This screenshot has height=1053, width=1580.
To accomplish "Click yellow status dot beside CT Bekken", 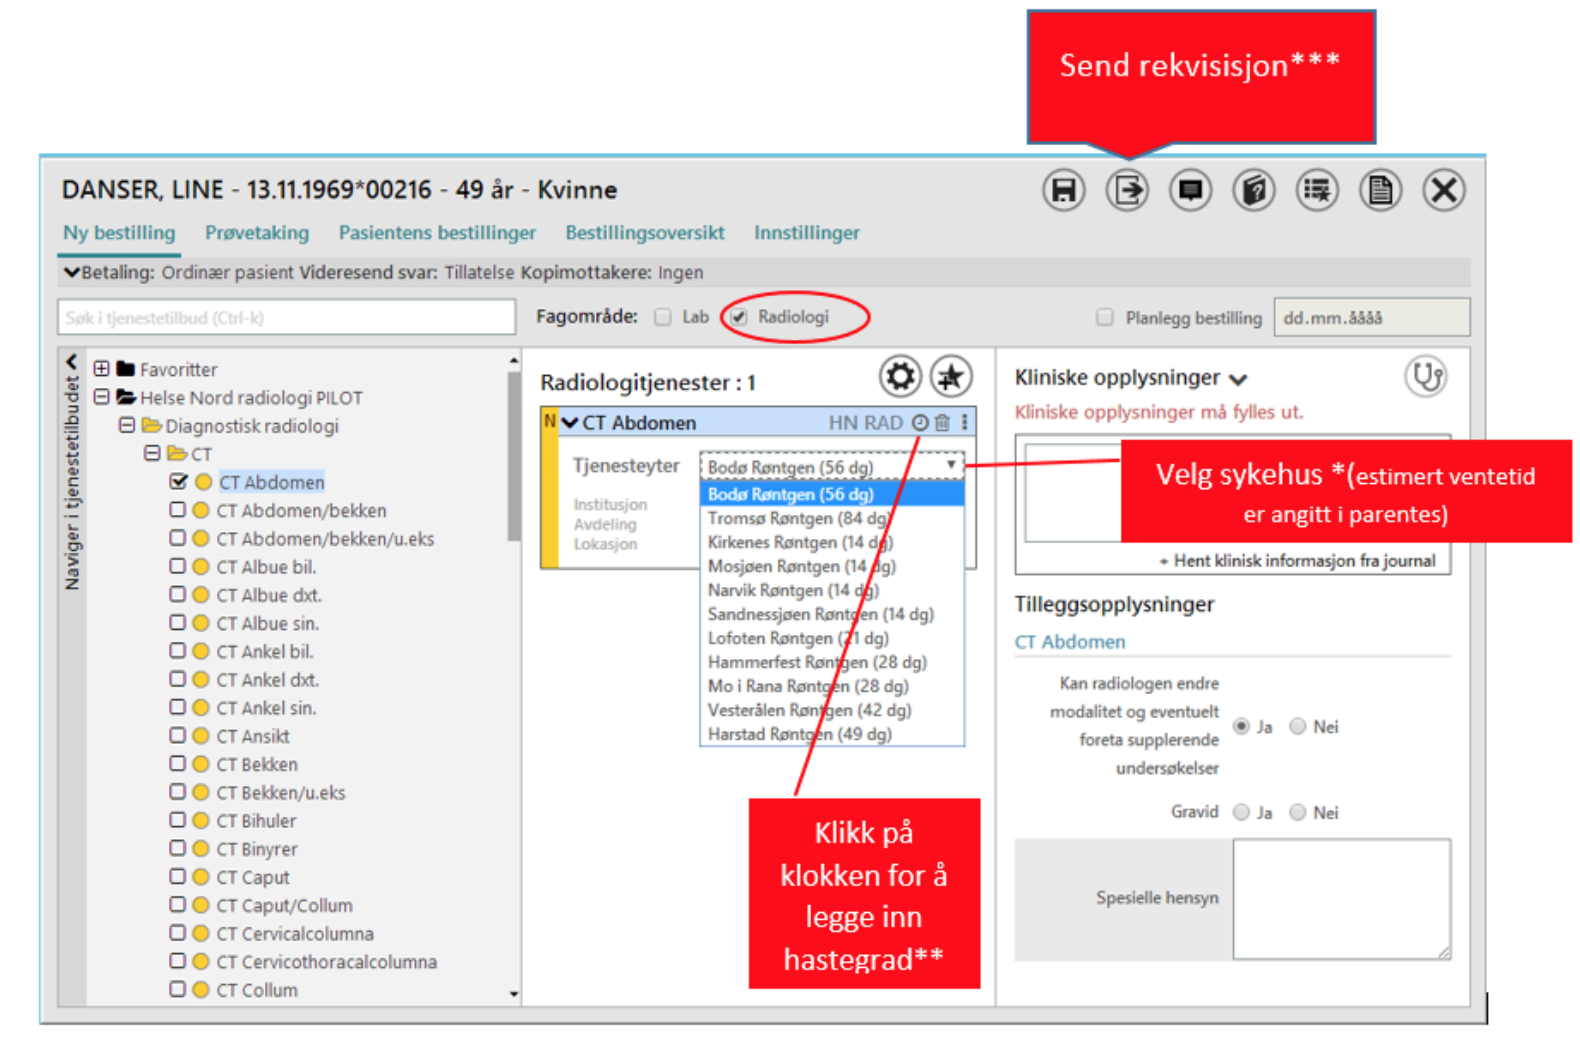I will tap(201, 764).
